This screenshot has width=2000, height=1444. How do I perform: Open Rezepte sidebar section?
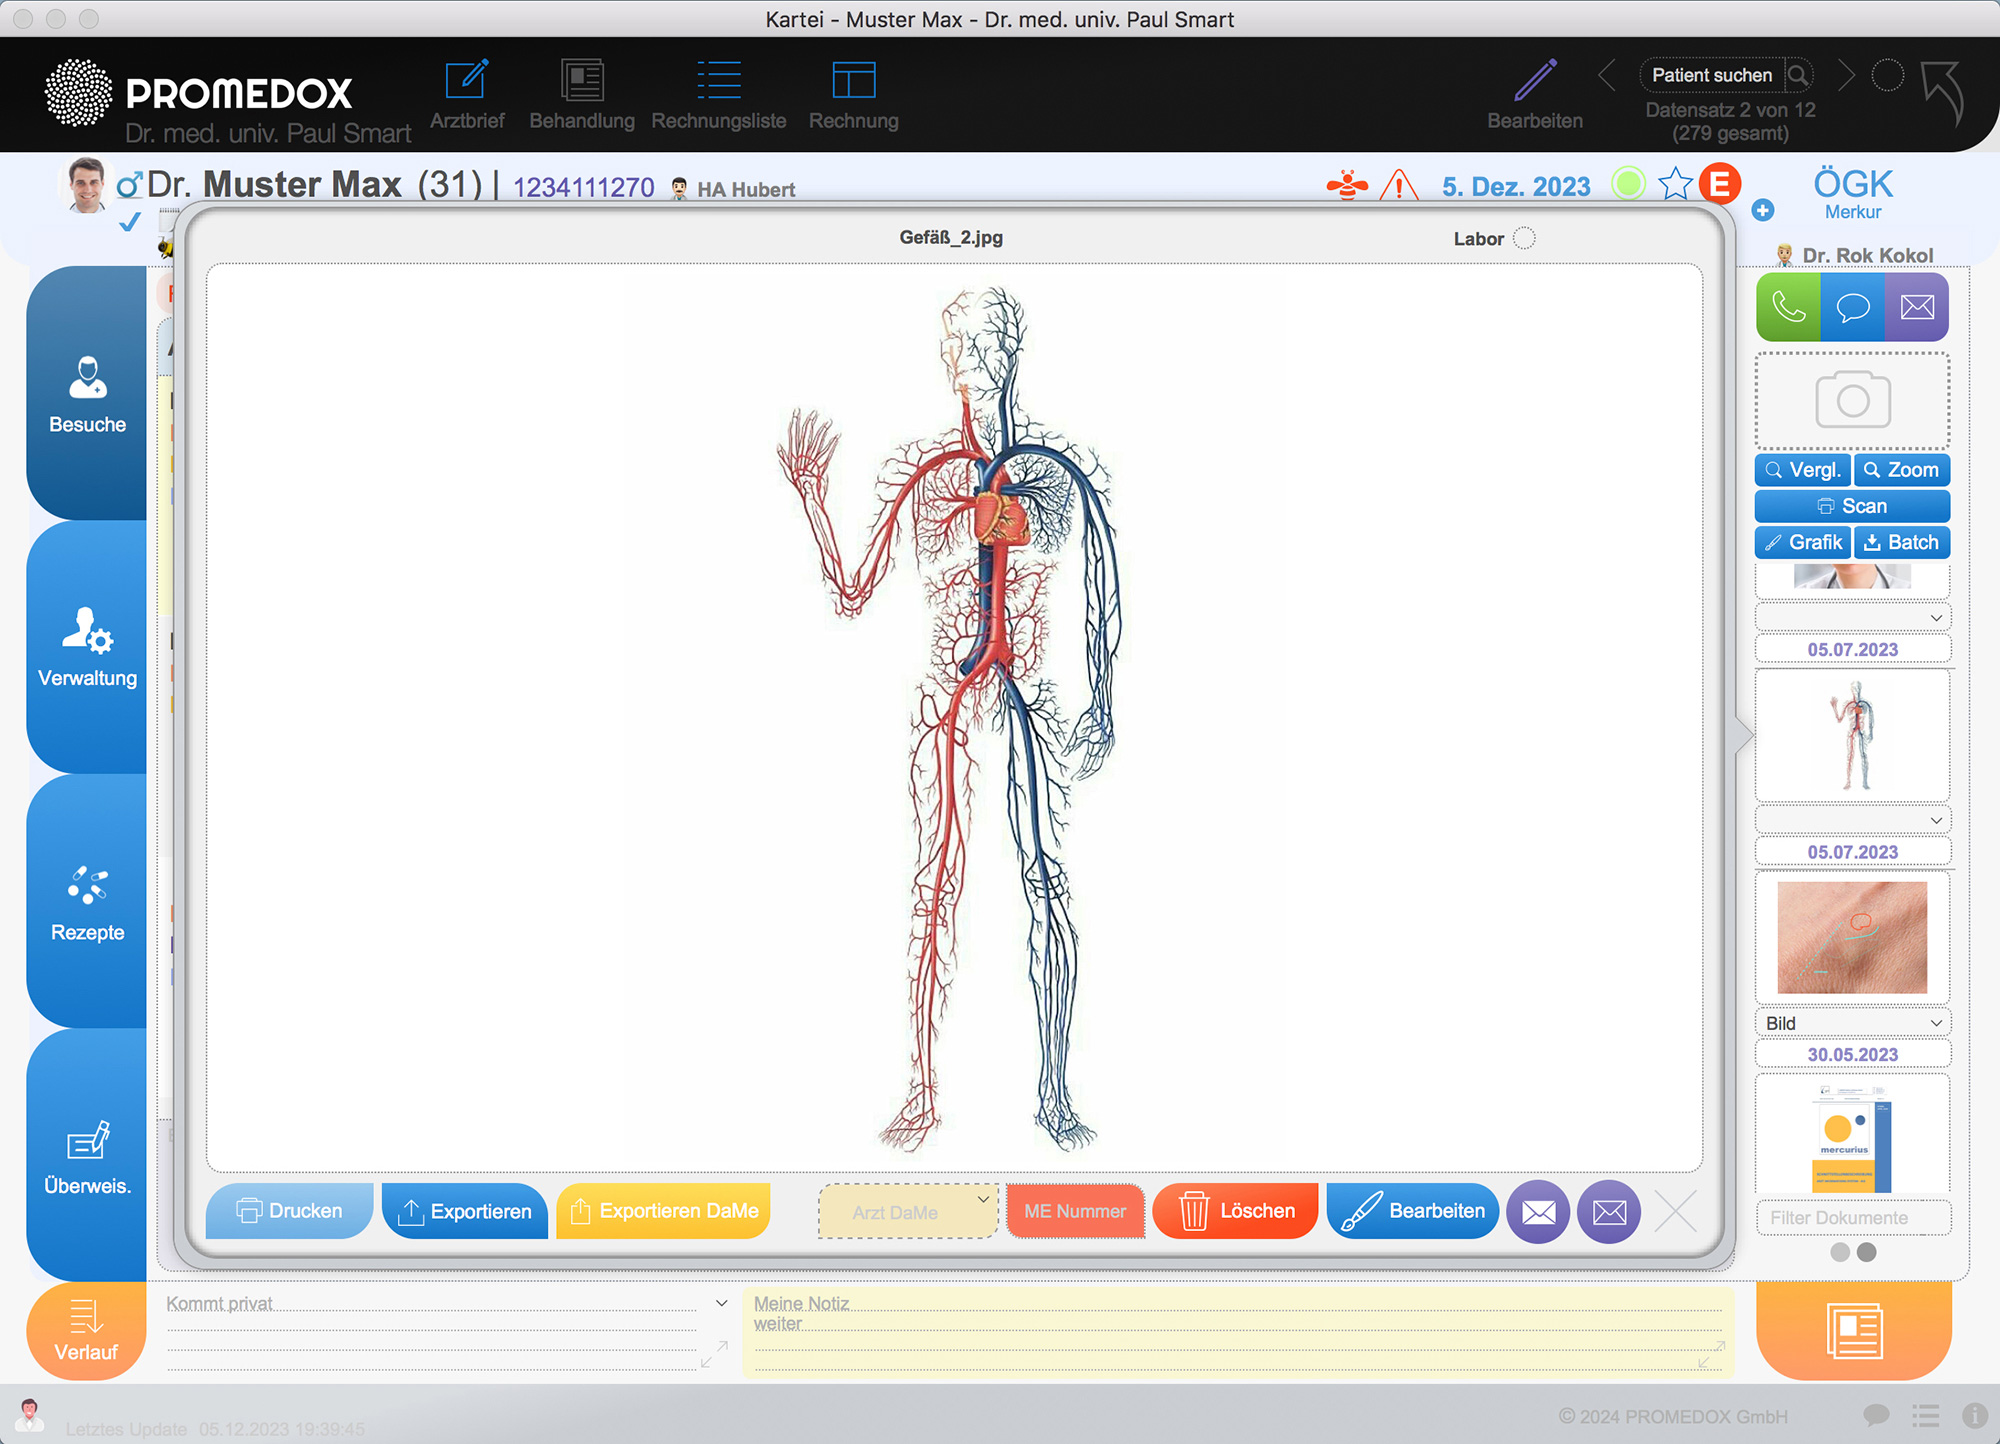tap(87, 901)
